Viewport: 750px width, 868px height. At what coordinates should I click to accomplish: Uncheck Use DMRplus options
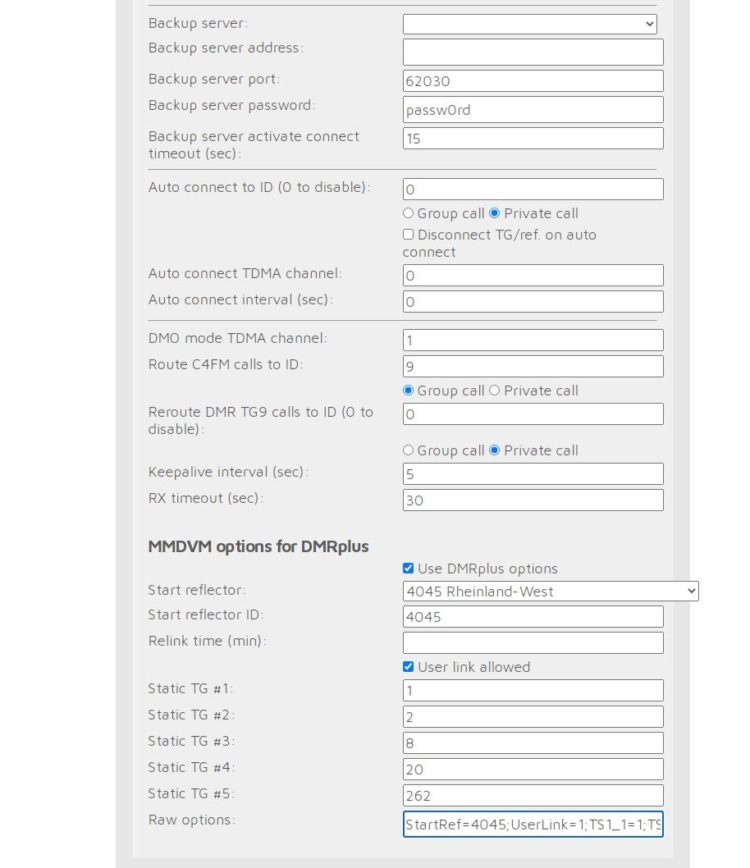coord(408,568)
